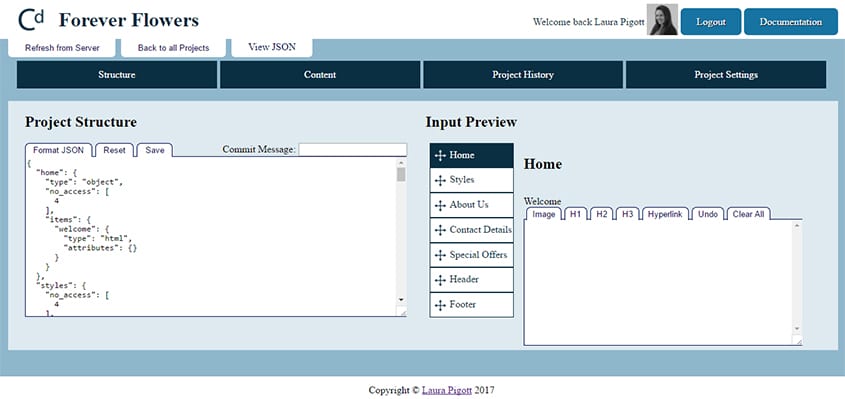Click the Commit Message input field
Image resolution: width=845 pixels, height=399 pixels.
coord(353,150)
